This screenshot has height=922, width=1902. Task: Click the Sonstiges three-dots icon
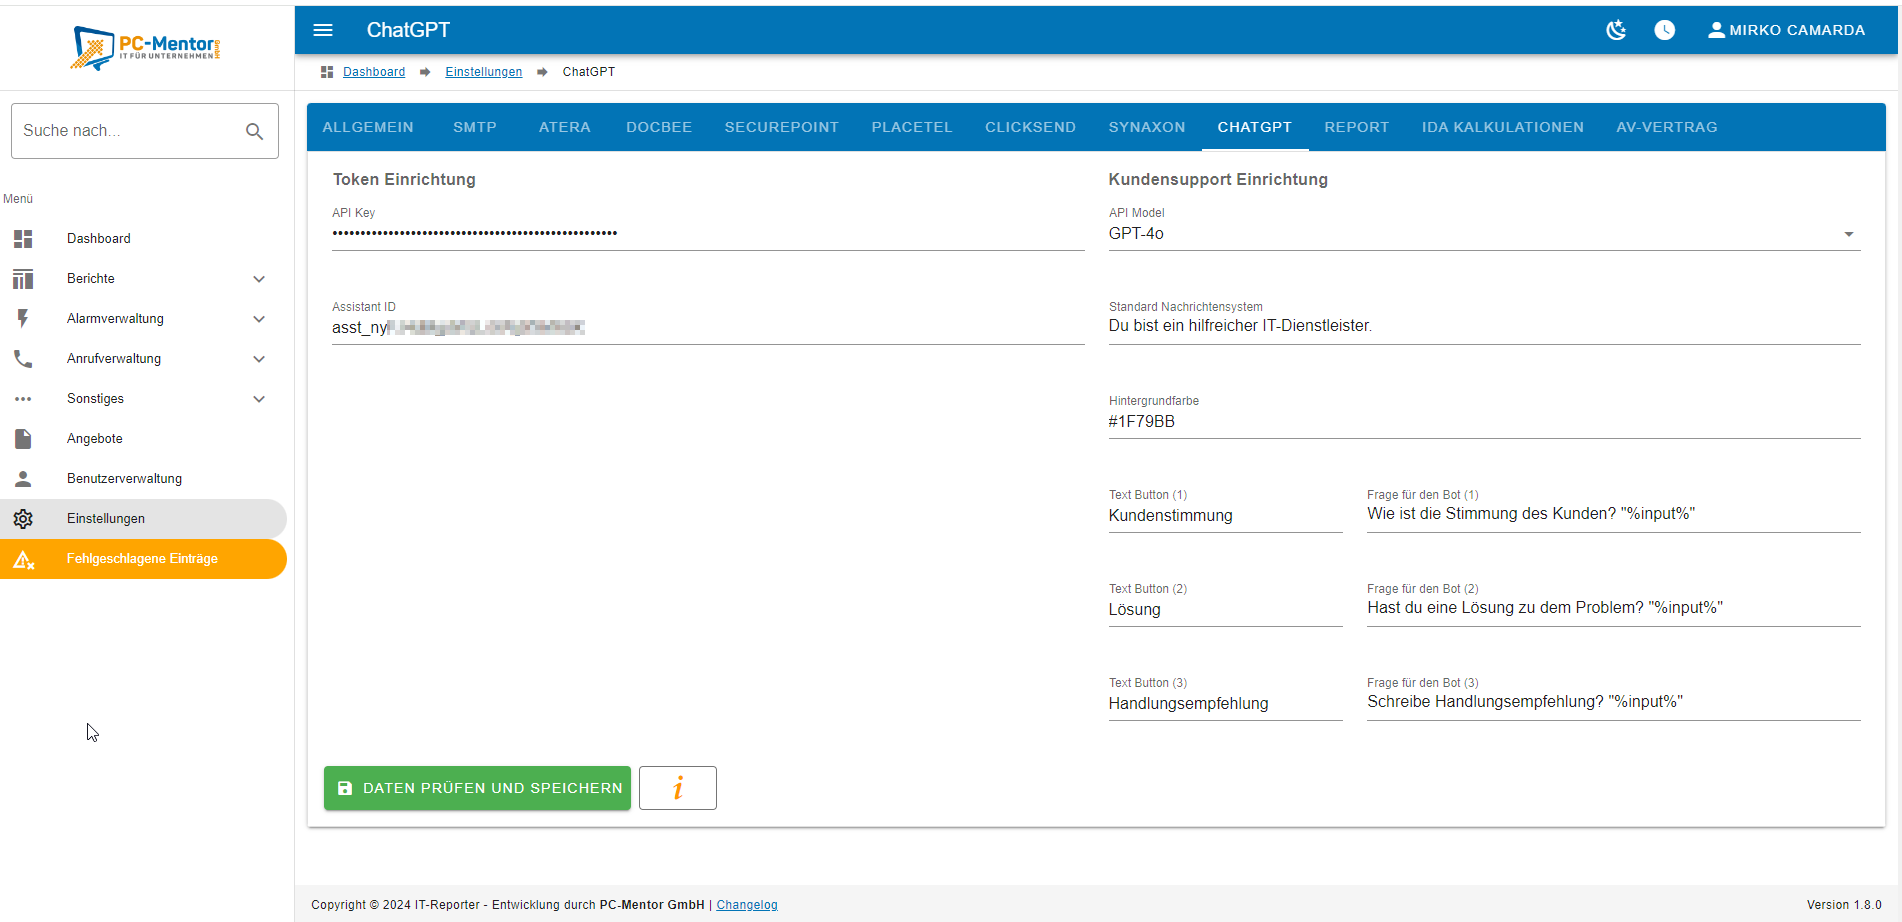(23, 399)
